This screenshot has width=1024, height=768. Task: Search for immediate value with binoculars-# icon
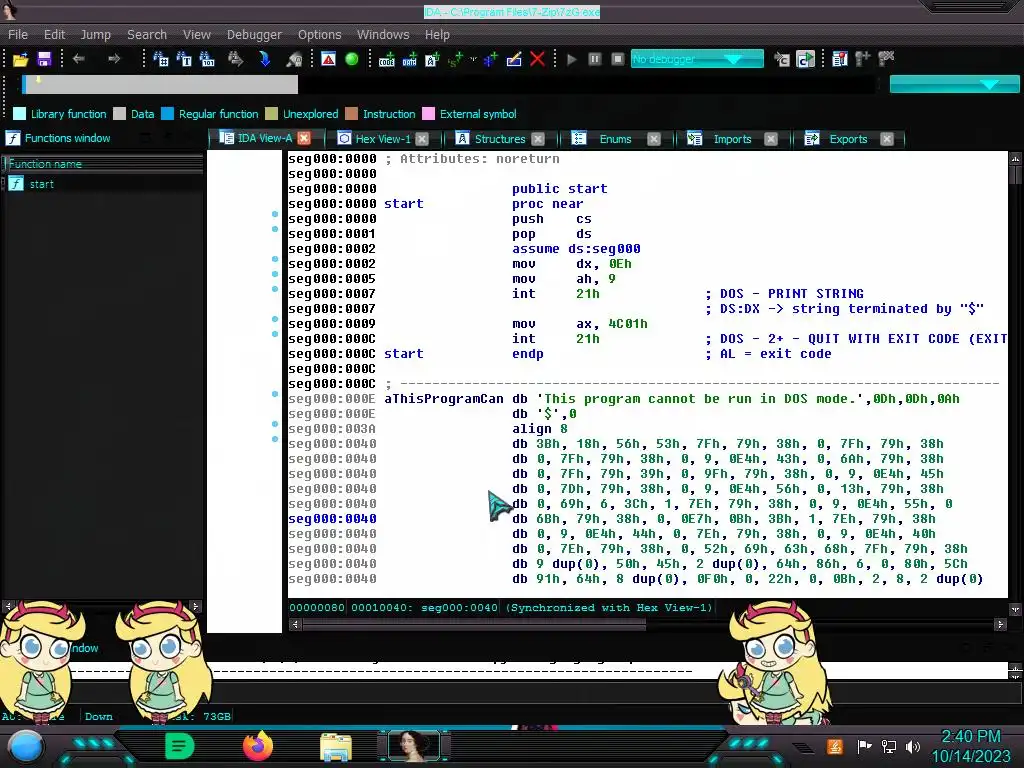(x=161, y=59)
